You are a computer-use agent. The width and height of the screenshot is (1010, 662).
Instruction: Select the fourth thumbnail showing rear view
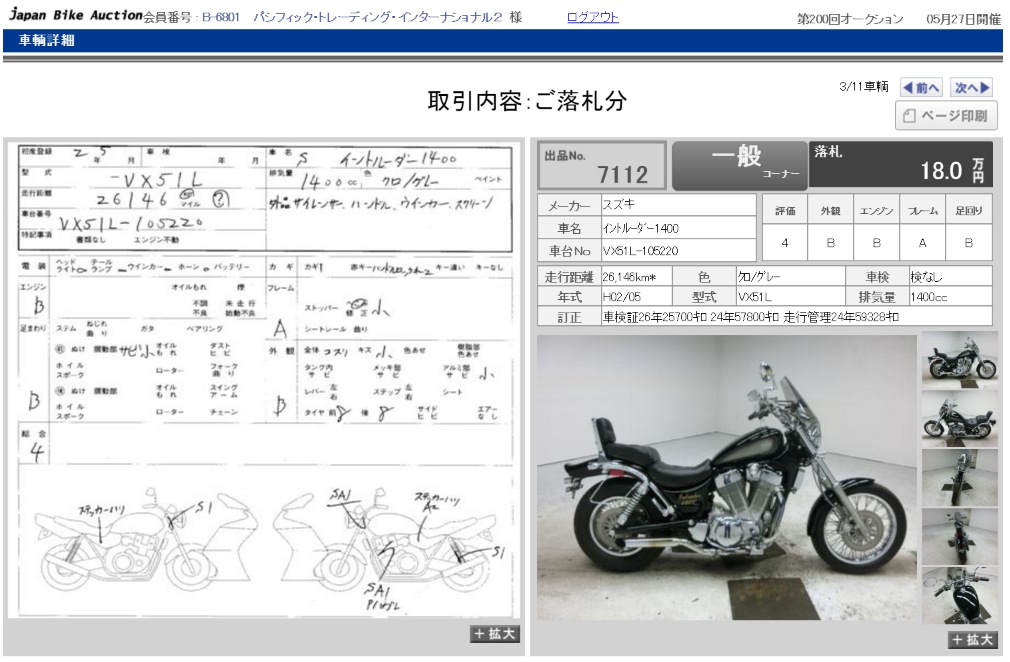tap(959, 537)
